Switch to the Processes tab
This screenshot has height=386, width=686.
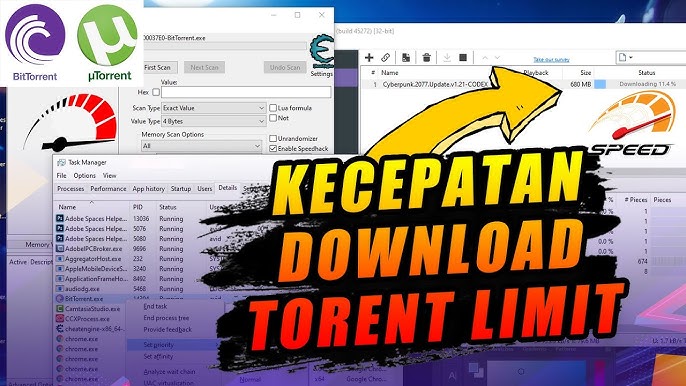tap(70, 189)
